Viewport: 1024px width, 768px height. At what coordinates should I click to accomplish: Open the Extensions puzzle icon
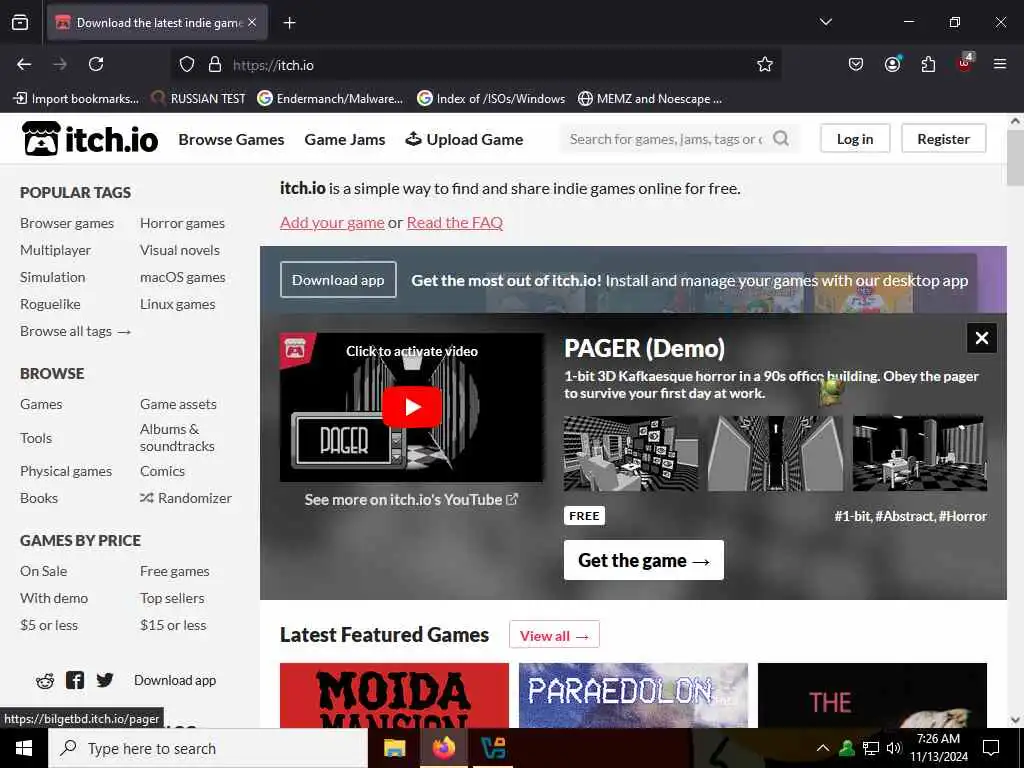coord(928,64)
